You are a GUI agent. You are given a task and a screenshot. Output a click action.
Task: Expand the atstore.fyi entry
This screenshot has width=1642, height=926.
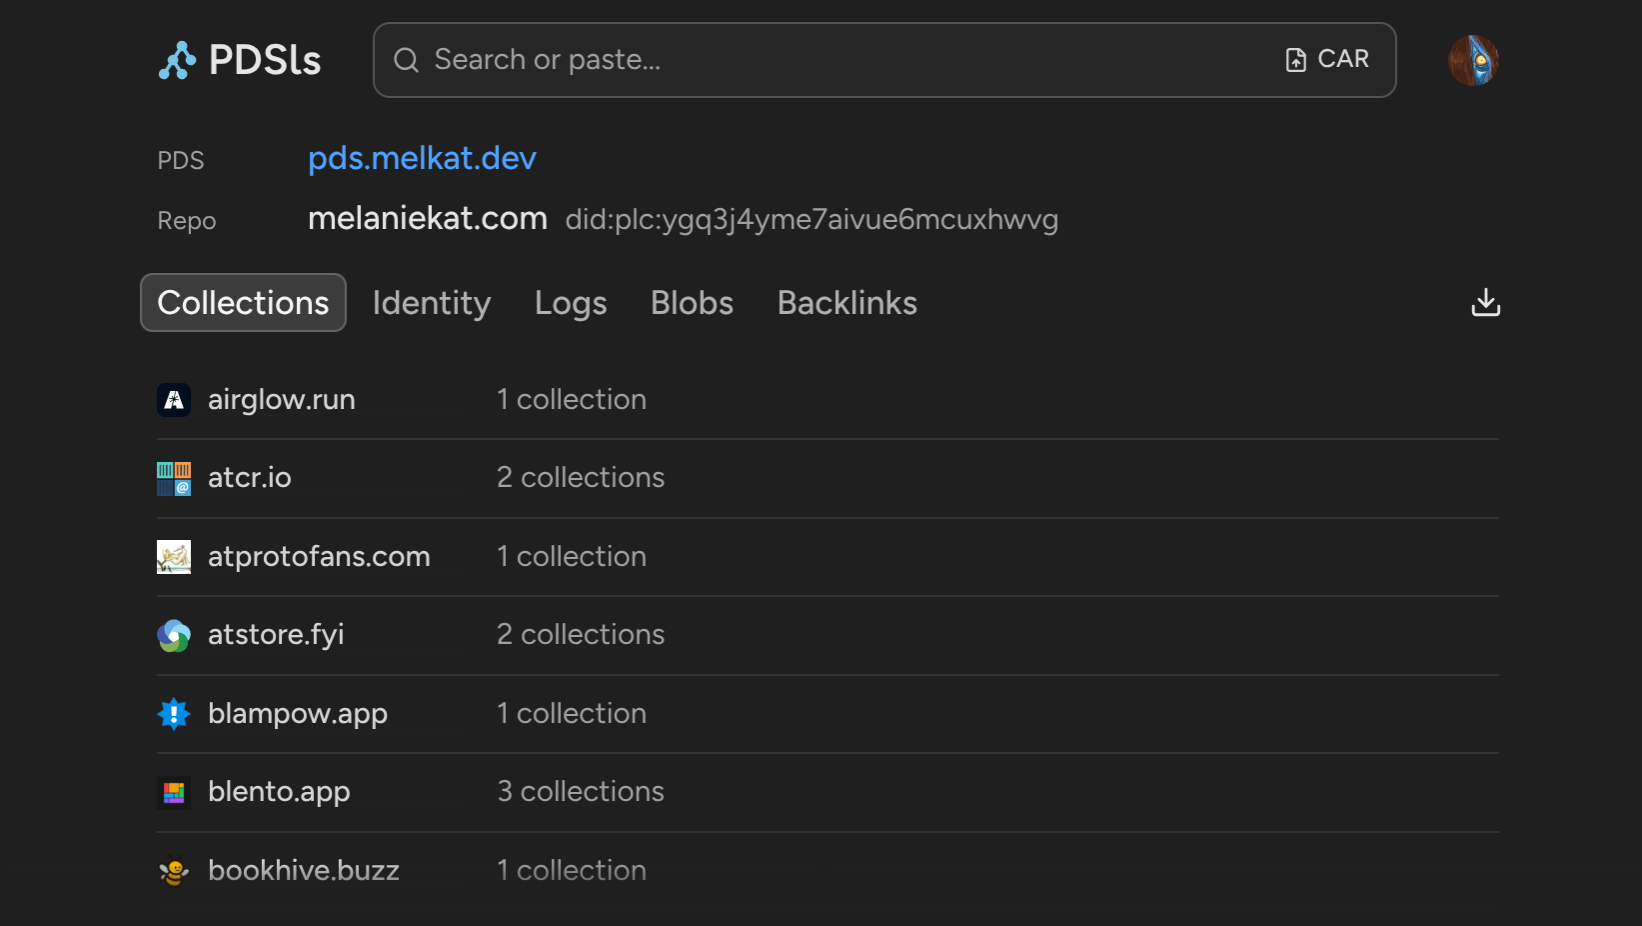828,635
